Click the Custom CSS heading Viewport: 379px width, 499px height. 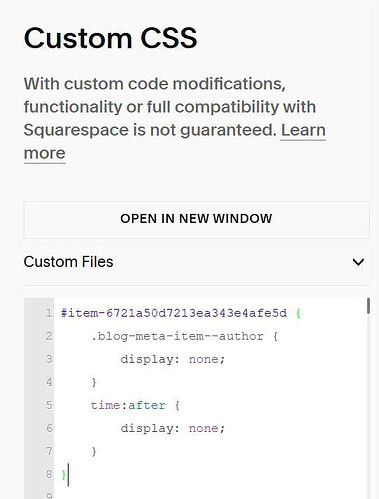(110, 38)
